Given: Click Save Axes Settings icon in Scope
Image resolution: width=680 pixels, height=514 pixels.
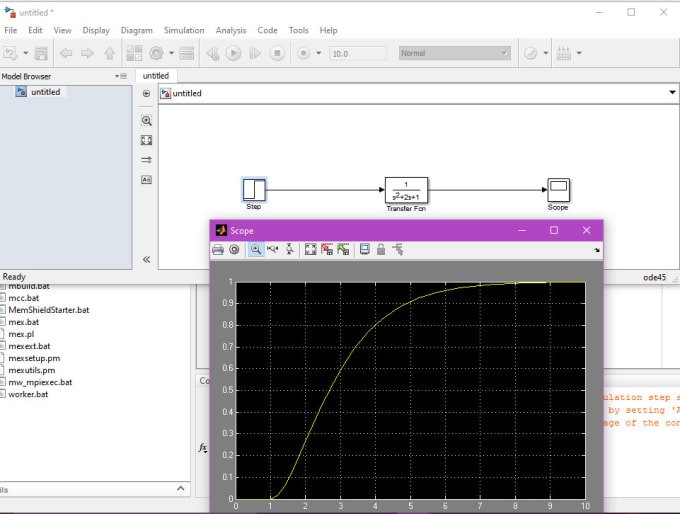Looking at the screenshot, I should [327, 249].
